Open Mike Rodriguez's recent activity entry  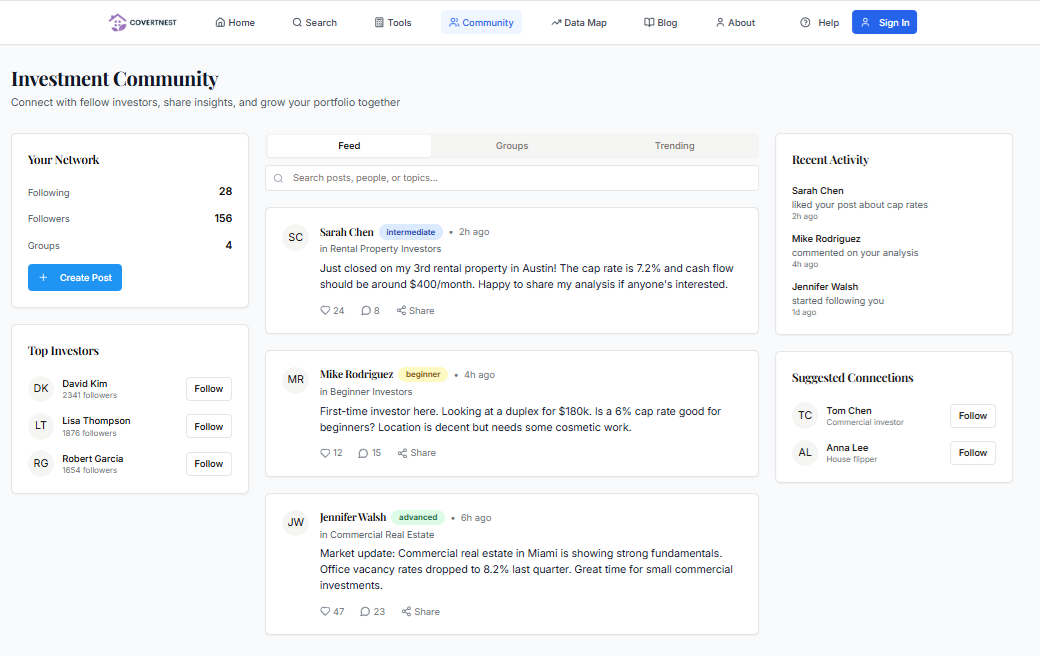[x=855, y=251]
